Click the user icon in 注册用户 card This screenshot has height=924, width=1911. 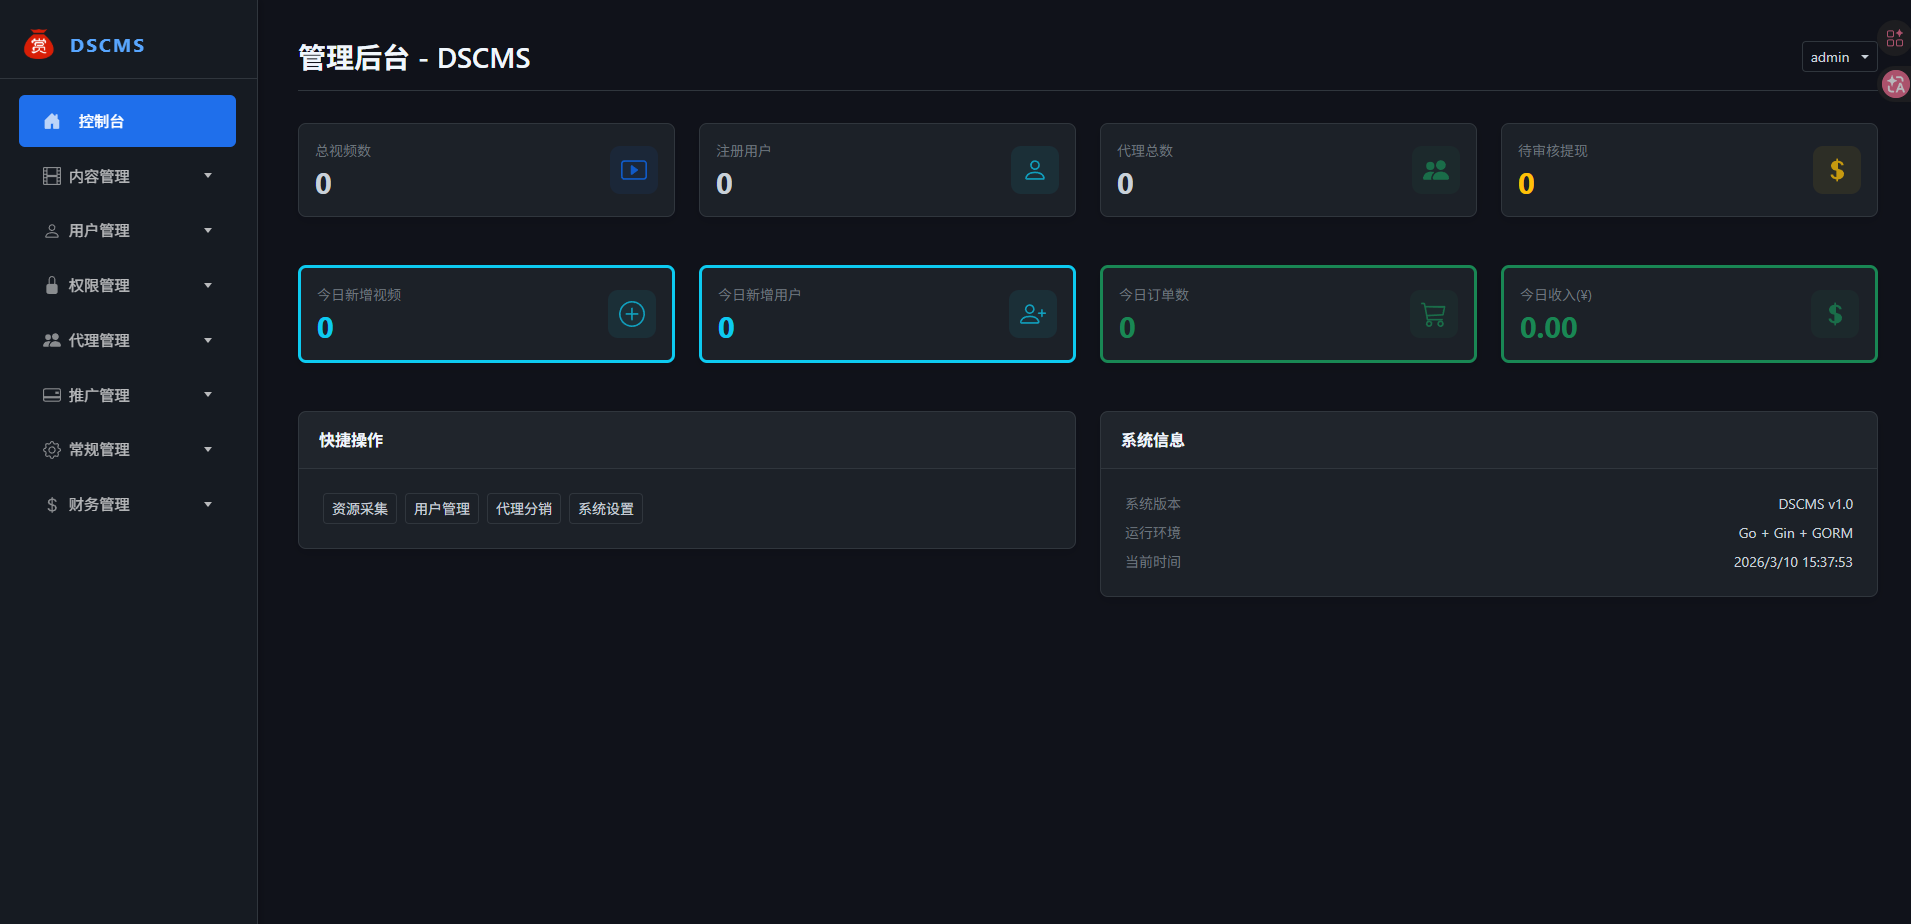click(1034, 170)
